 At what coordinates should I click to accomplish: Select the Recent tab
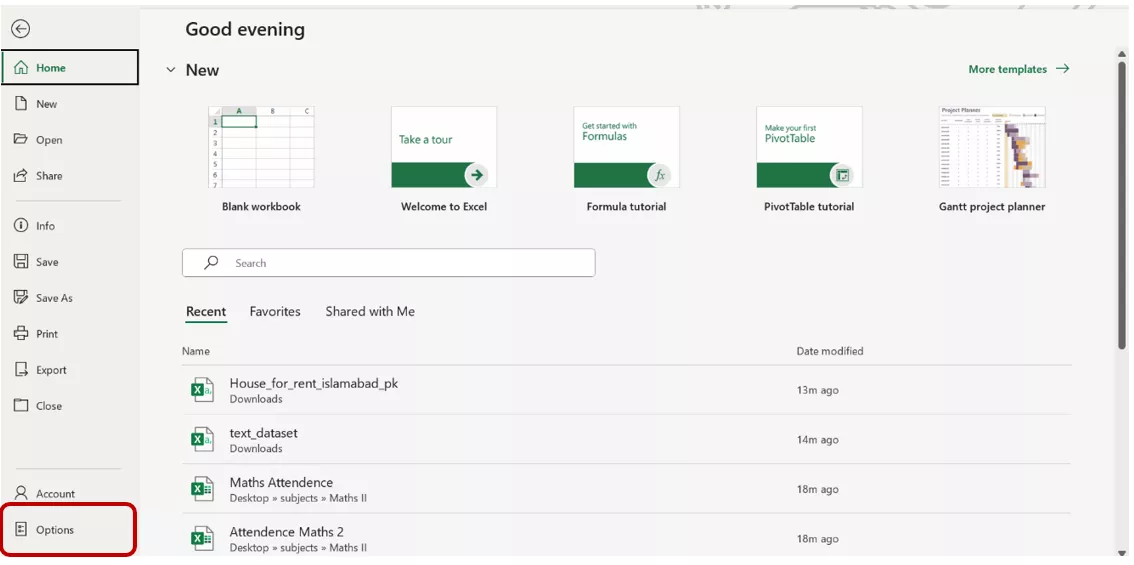(x=206, y=312)
